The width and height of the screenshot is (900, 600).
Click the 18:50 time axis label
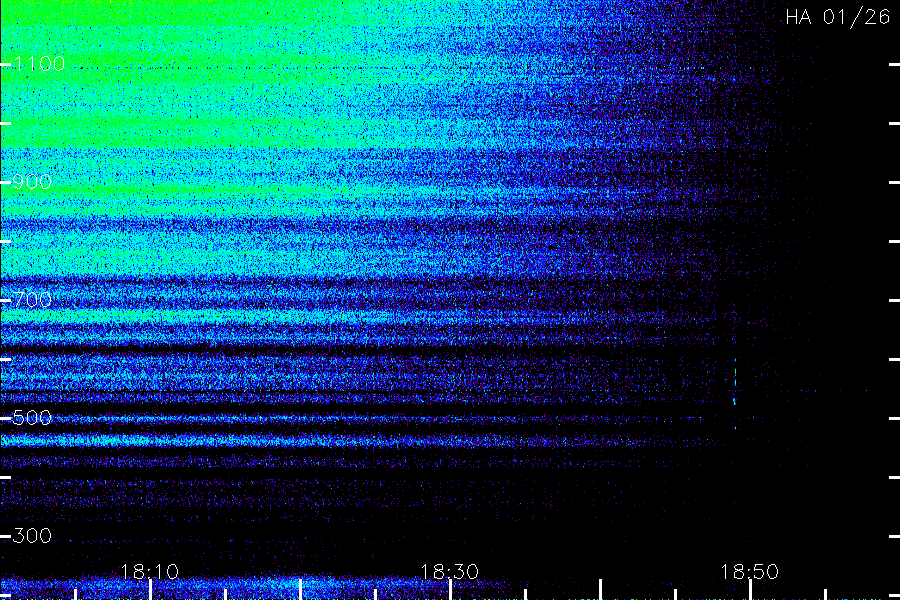750,572
